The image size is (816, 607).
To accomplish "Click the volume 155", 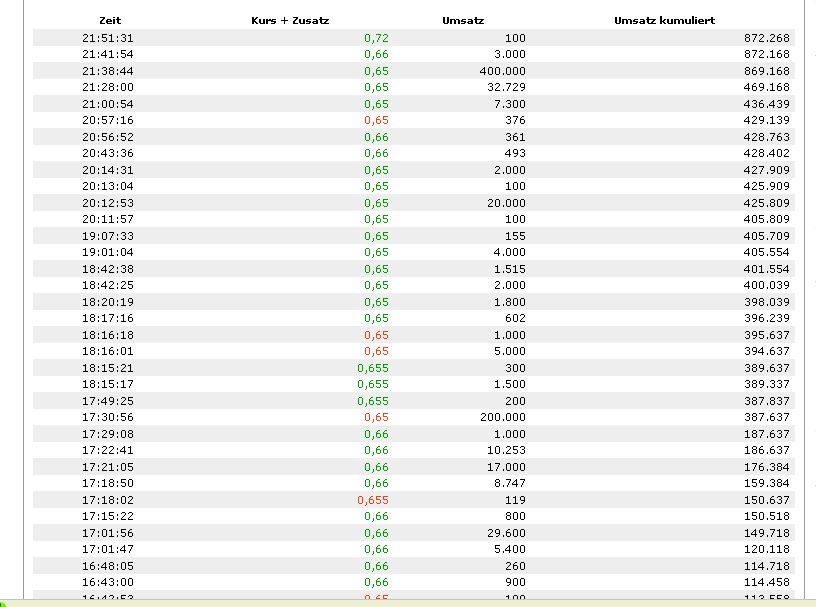I will pos(515,236).
